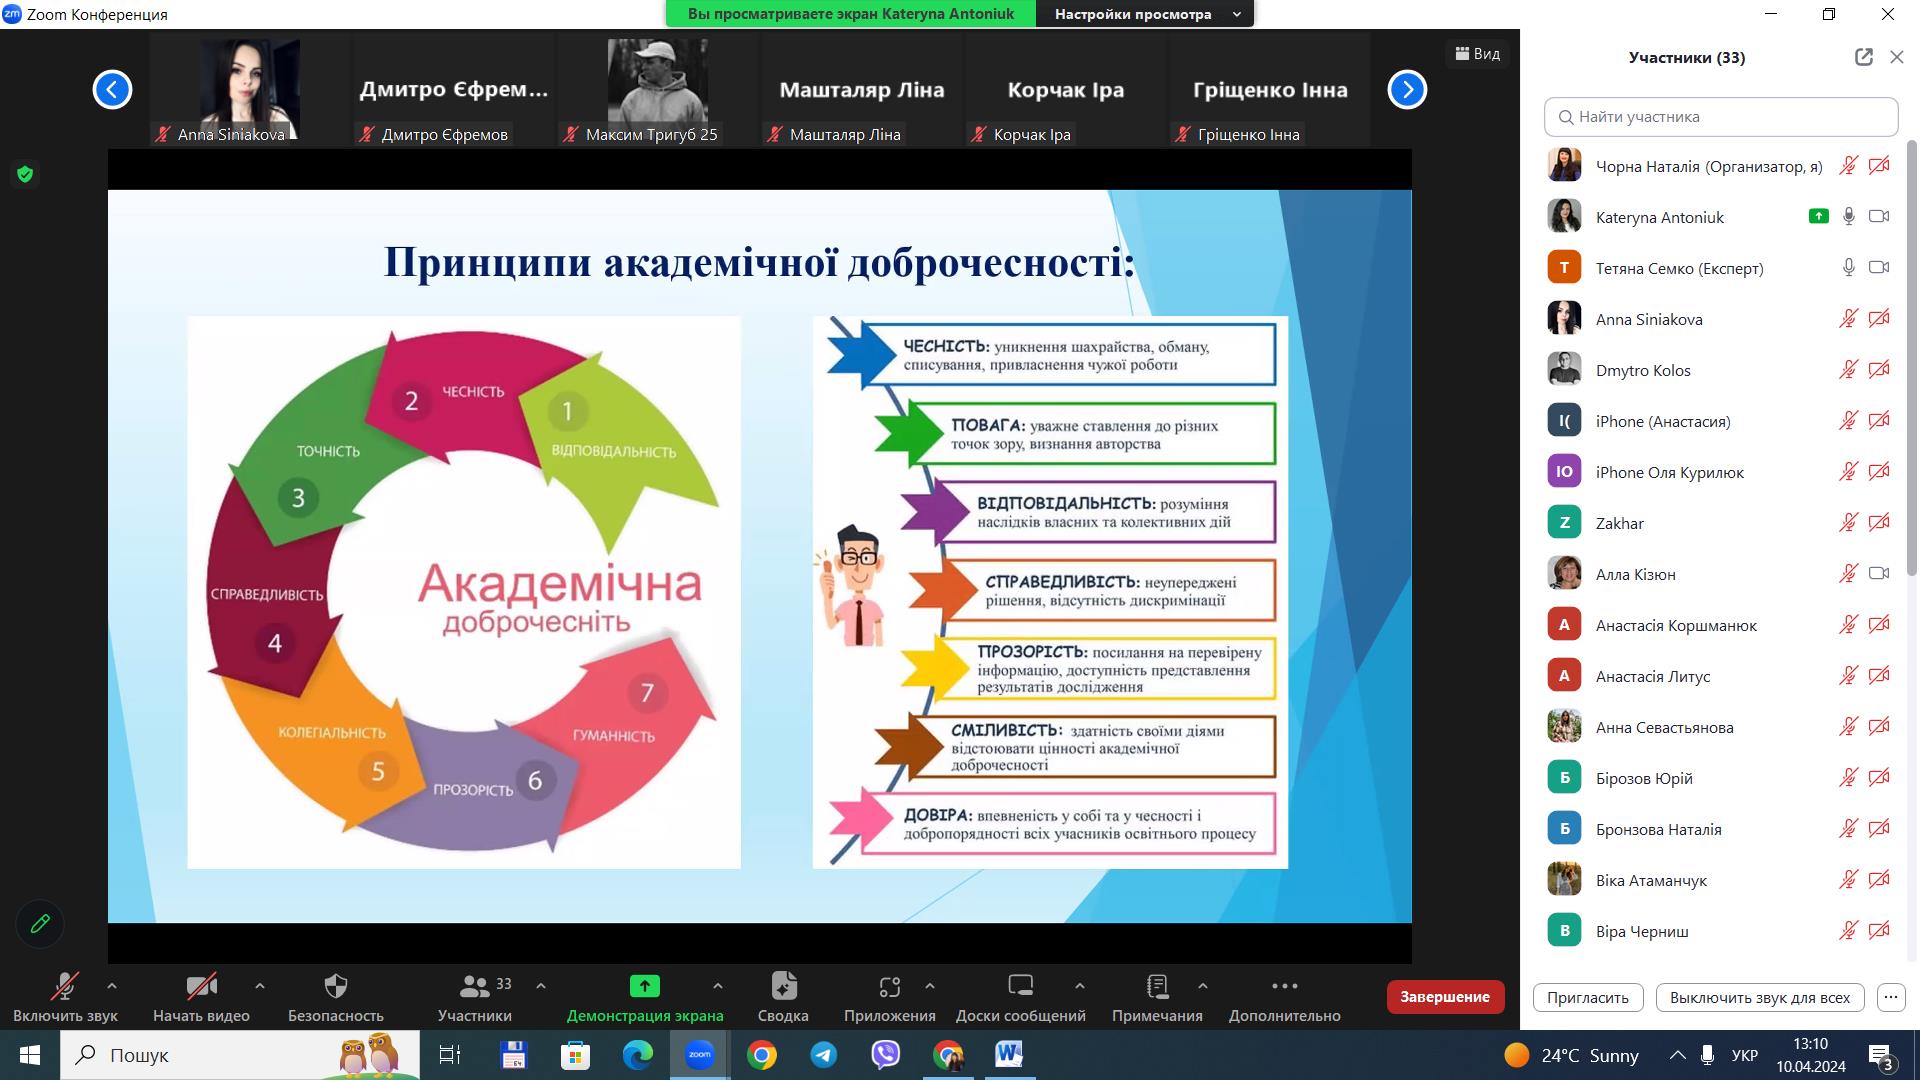1920x1080 pixels.
Task: Pop out the participants panel
Action: [x=1863, y=57]
